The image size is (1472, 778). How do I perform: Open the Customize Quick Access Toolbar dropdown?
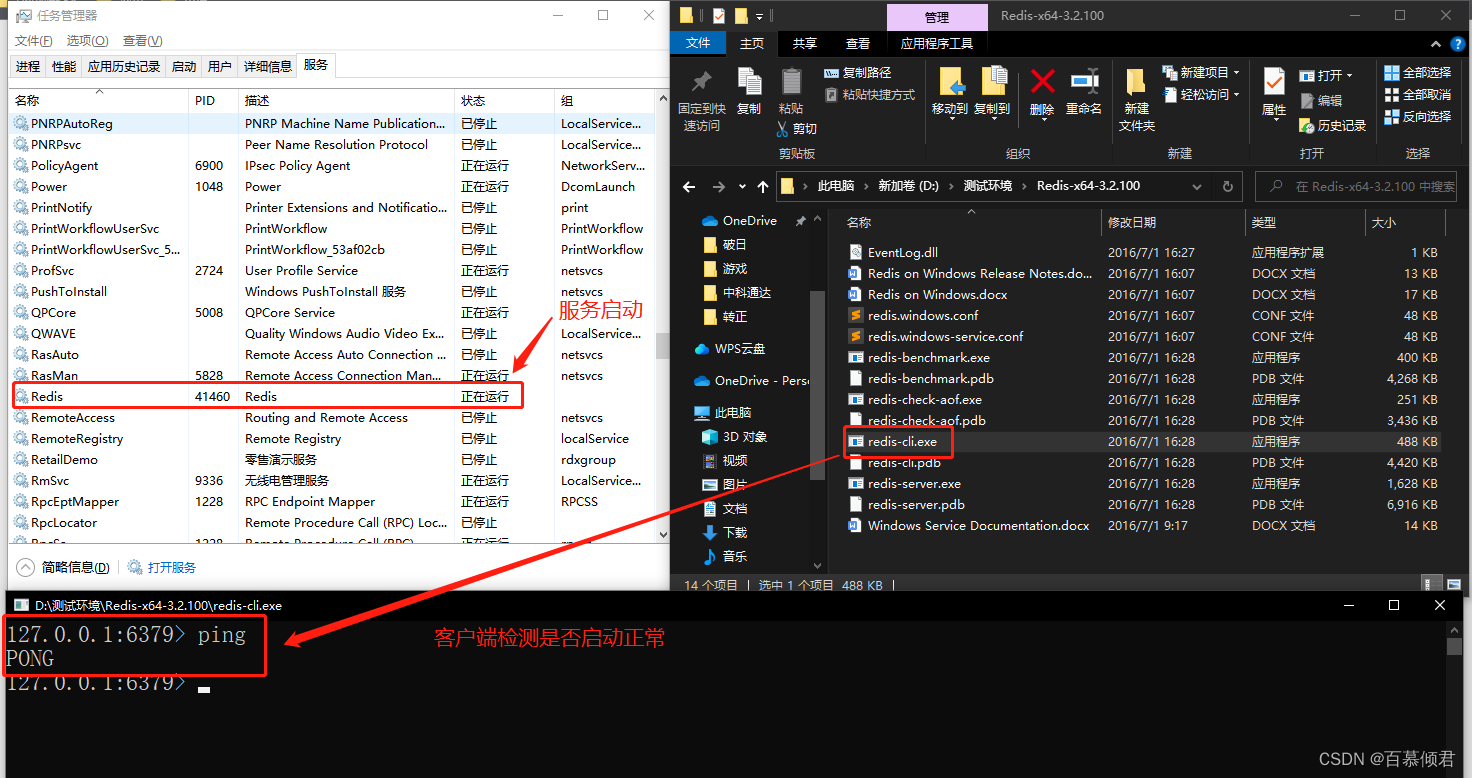pos(760,16)
